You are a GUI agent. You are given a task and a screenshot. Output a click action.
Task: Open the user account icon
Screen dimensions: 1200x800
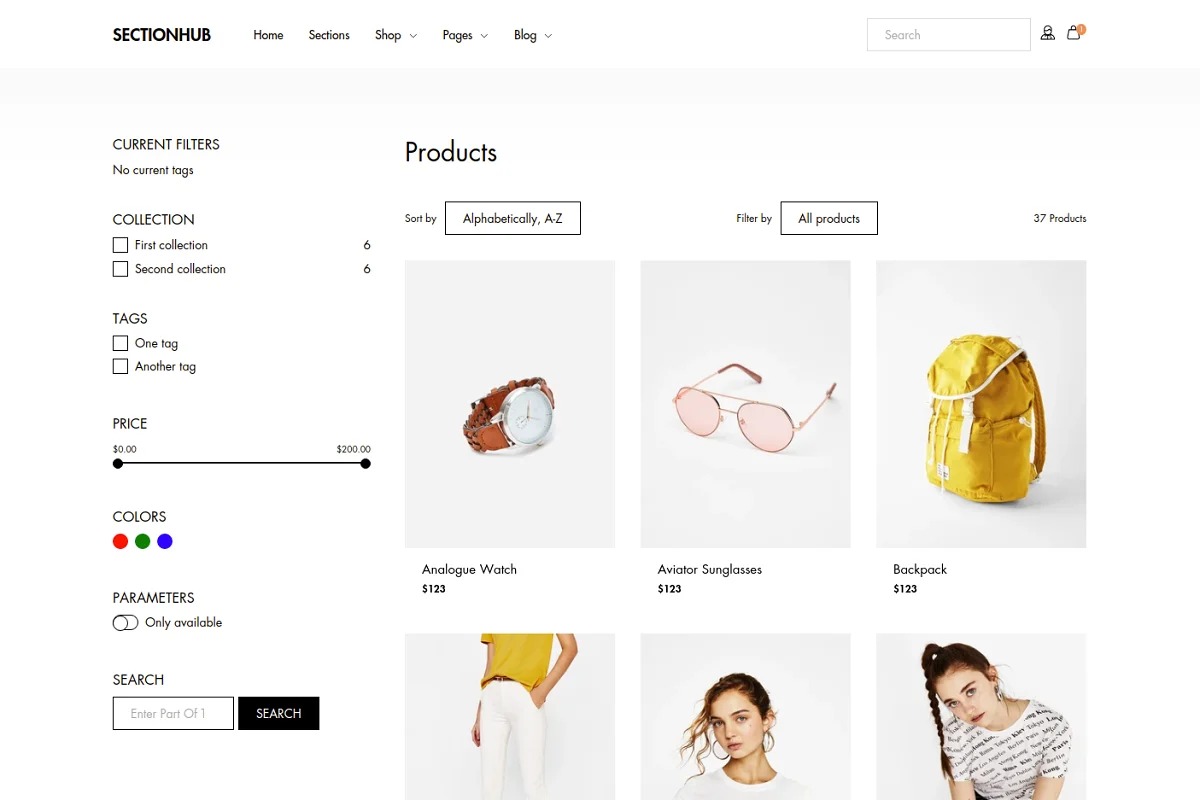coord(1047,33)
